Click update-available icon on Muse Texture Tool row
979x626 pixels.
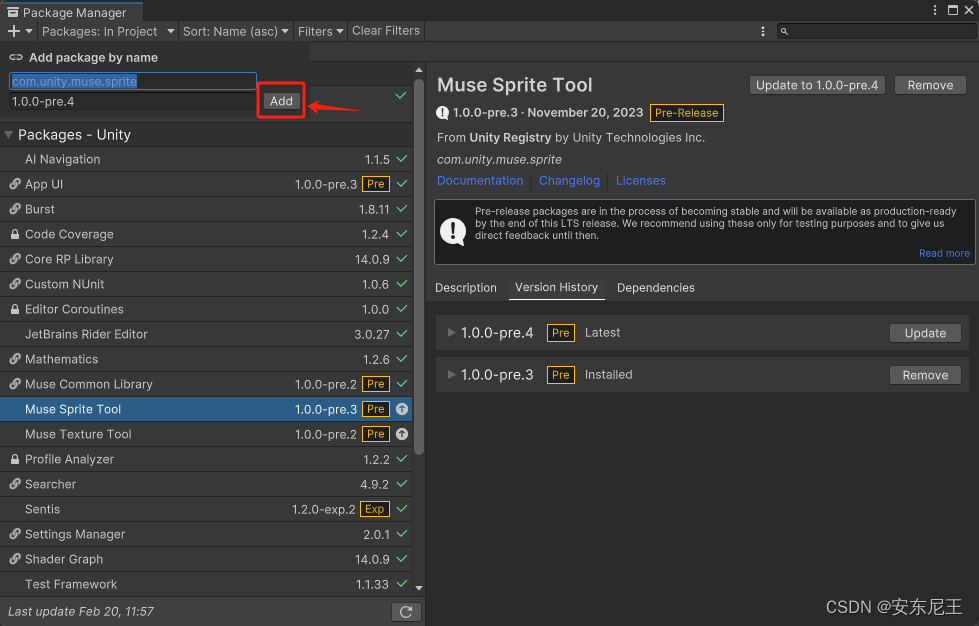[402, 434]
